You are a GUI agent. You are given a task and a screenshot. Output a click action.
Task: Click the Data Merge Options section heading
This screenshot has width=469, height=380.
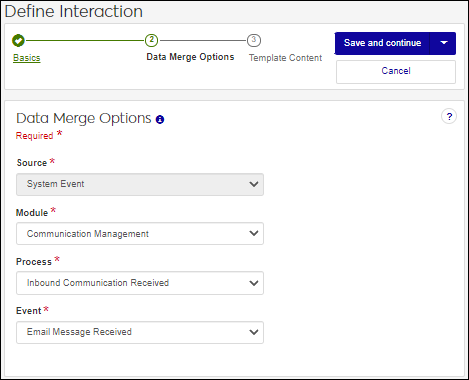pos(84,118)
